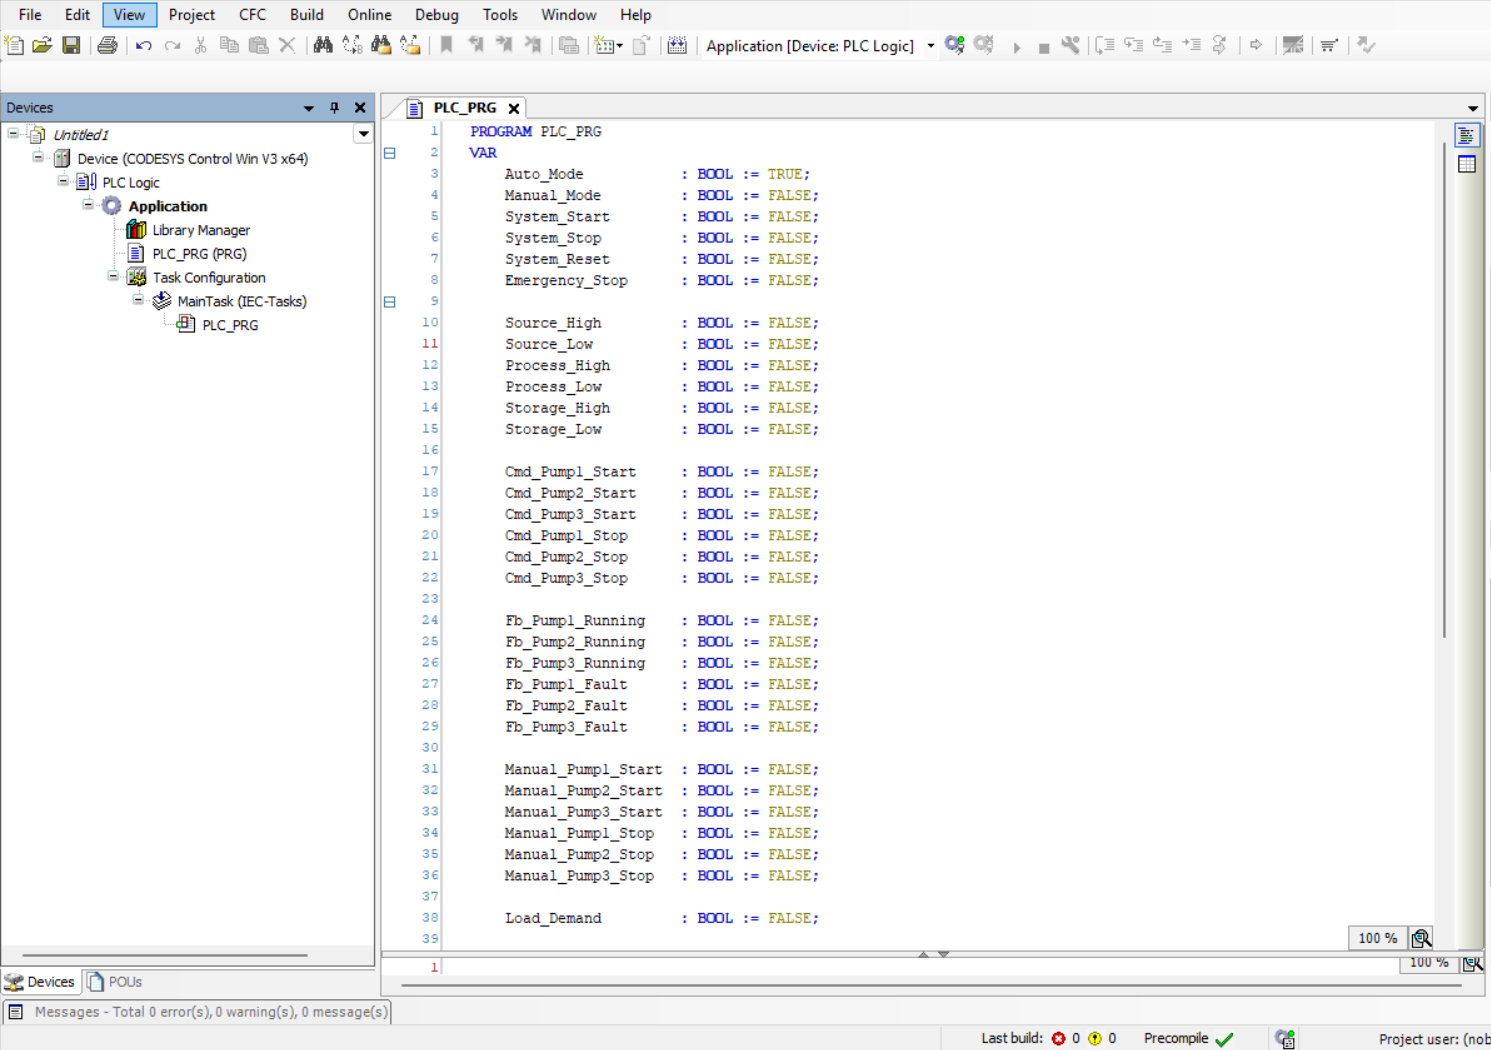1491x1050 pixels.
Task: Click the Devices panel horizontal scrollbar
Action: point(165,956)
